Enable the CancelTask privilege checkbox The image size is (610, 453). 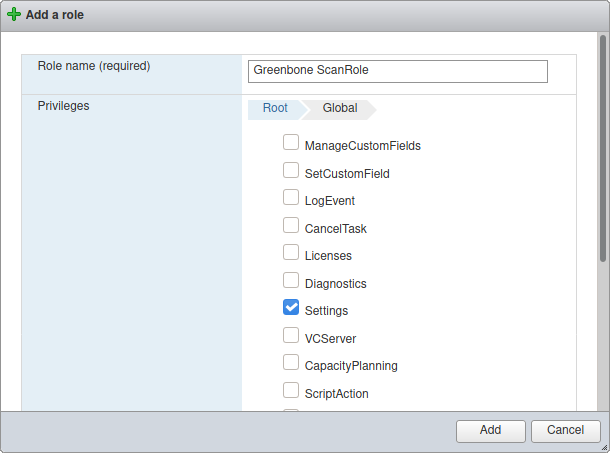291,226
